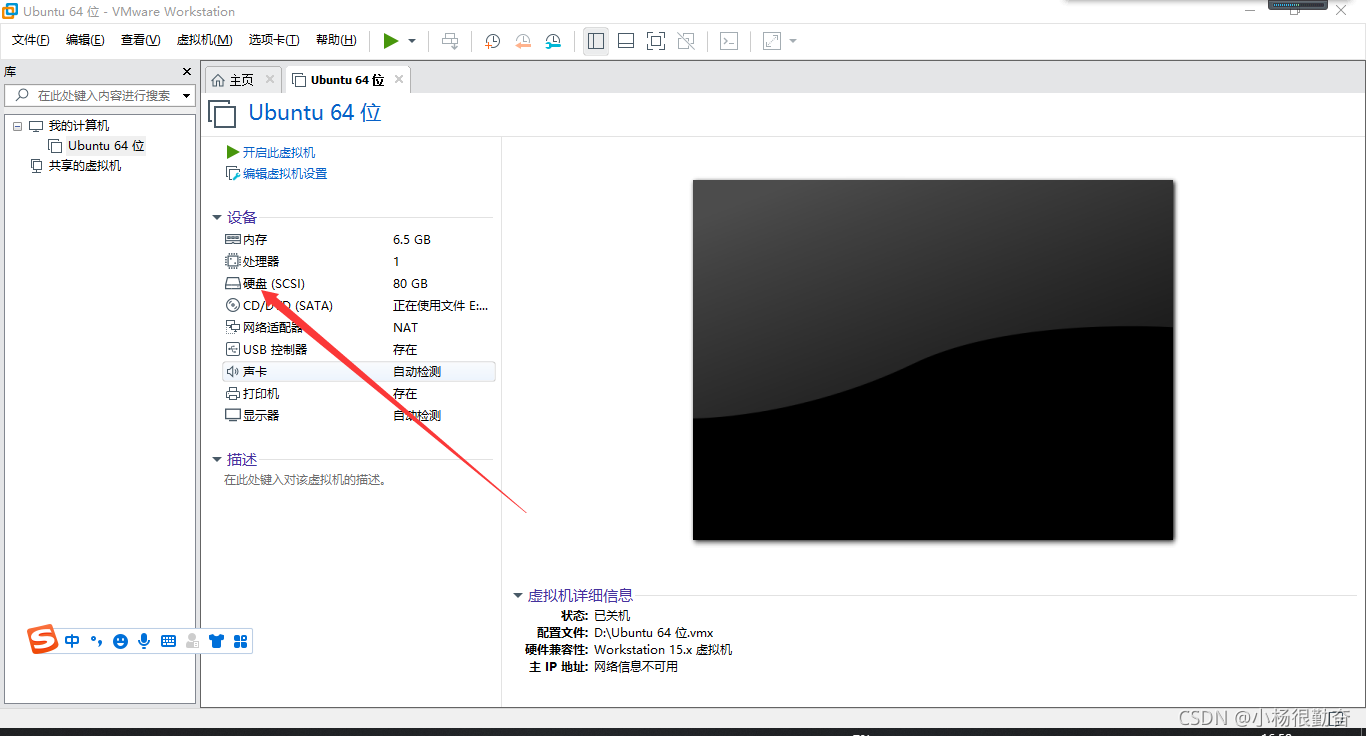
Task: Open the 选项卡(T) menu
Action: [274, 40]
